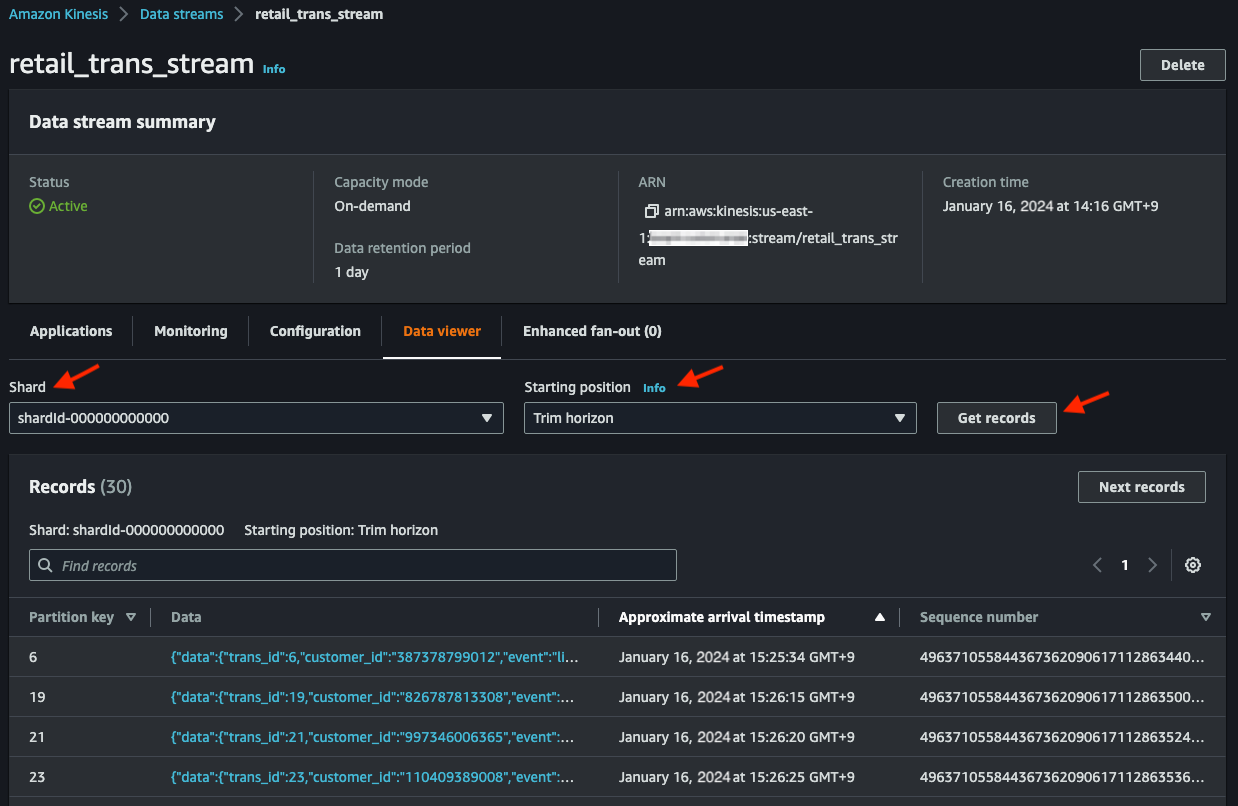Screen dimensions: 1238x806
Task: Click the Find records search field
Action: pos(353,565)
